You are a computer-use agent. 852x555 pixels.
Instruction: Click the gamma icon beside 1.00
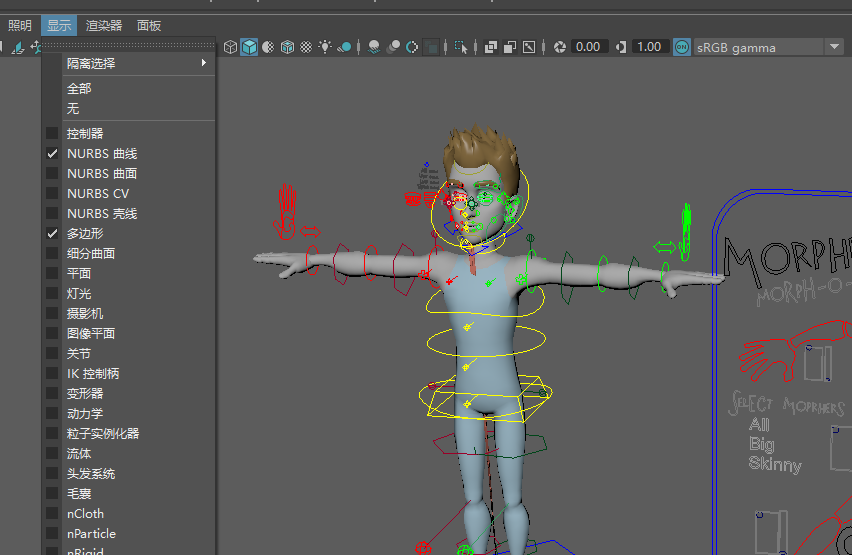tap(621, 47)
